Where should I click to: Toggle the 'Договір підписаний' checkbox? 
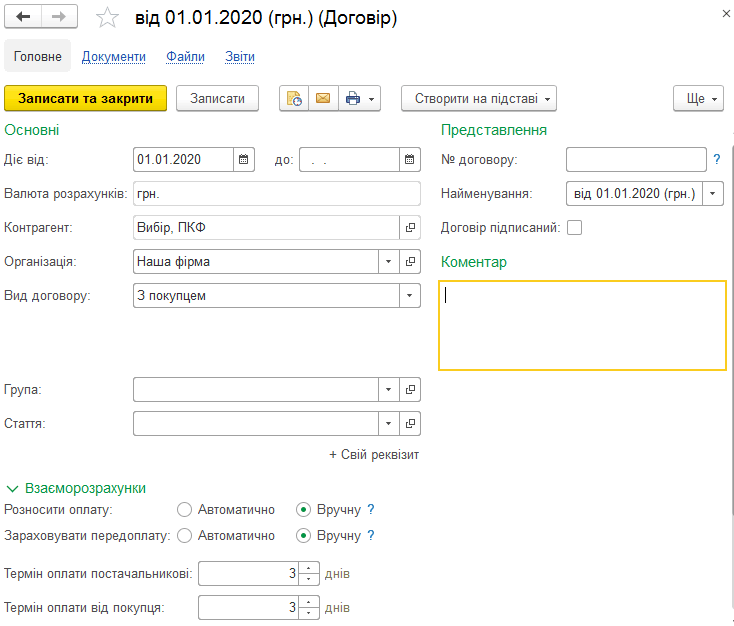pyautogui.click(x=574, y=228)
